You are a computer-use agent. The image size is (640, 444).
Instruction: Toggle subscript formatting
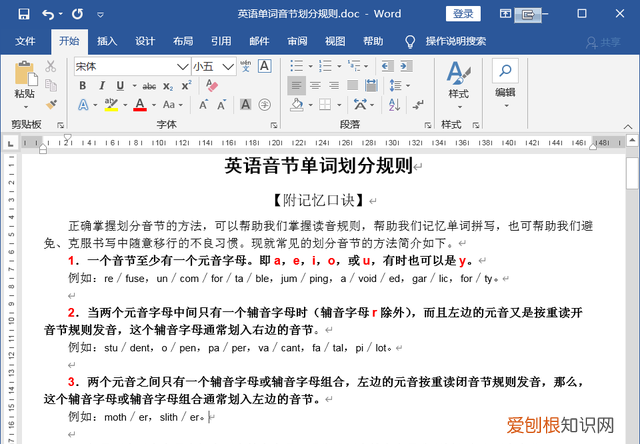coord(168,86)
